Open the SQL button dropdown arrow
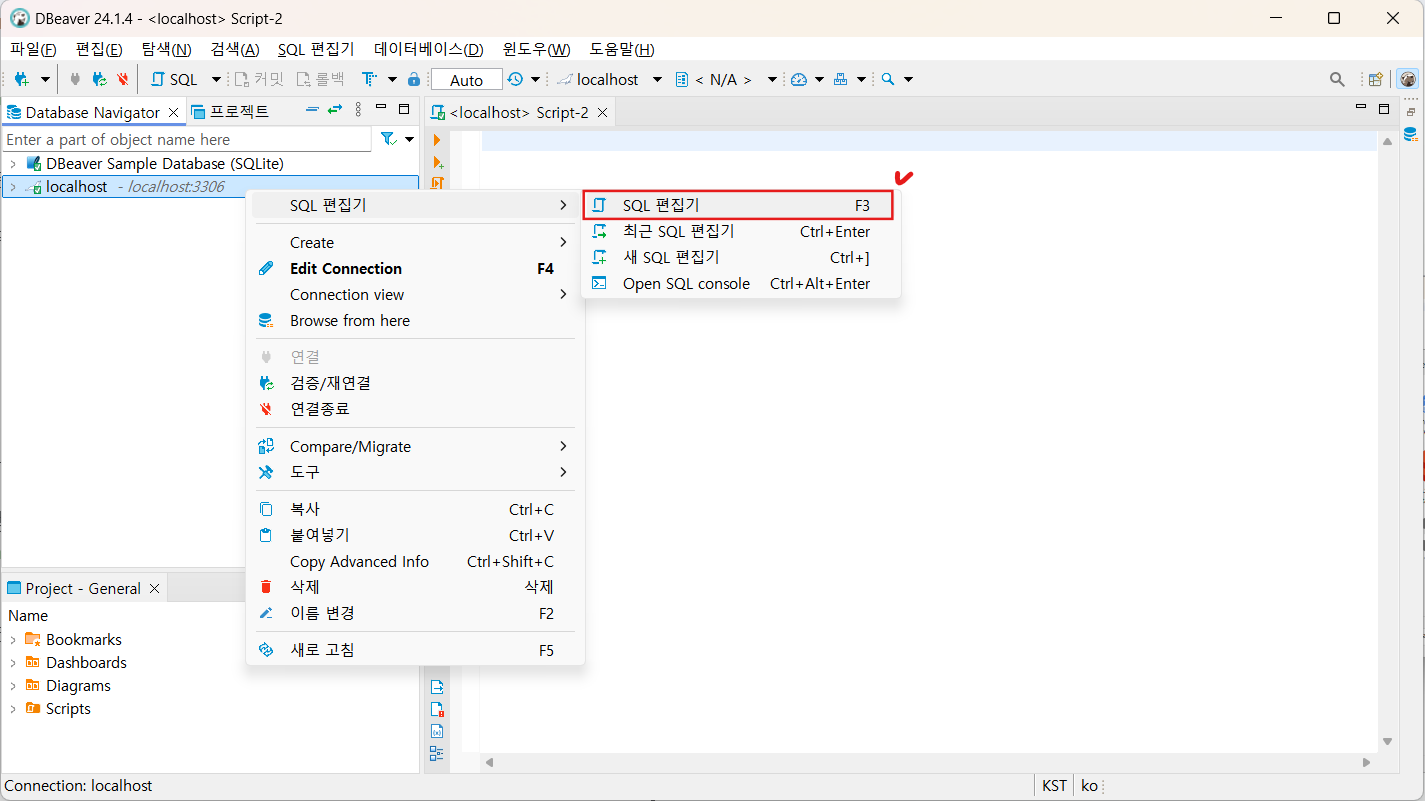The height and width of the screenshot is (801, 1425). click(216, 79)
